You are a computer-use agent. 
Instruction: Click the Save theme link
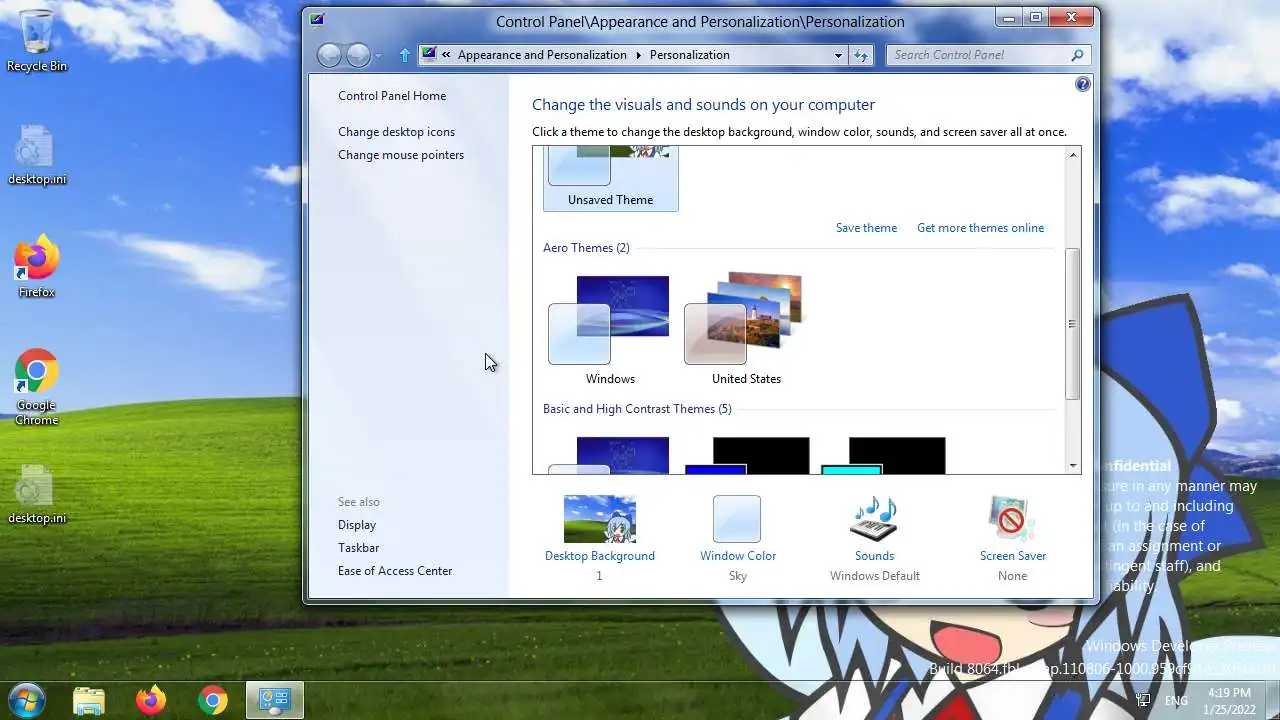click(x=866, y=228)
